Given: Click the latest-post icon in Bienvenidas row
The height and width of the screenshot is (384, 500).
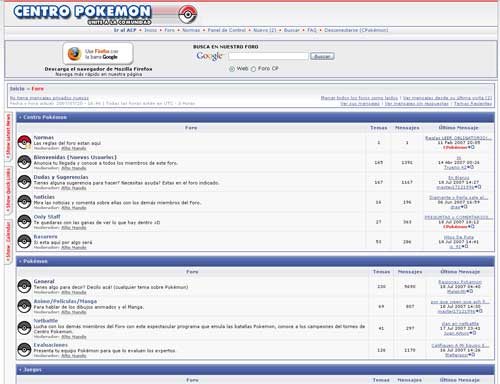Looking at the screenshot, I should coord(470,167).
